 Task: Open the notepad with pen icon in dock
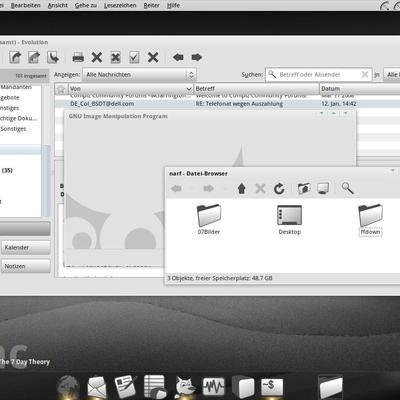click(126, 387)
